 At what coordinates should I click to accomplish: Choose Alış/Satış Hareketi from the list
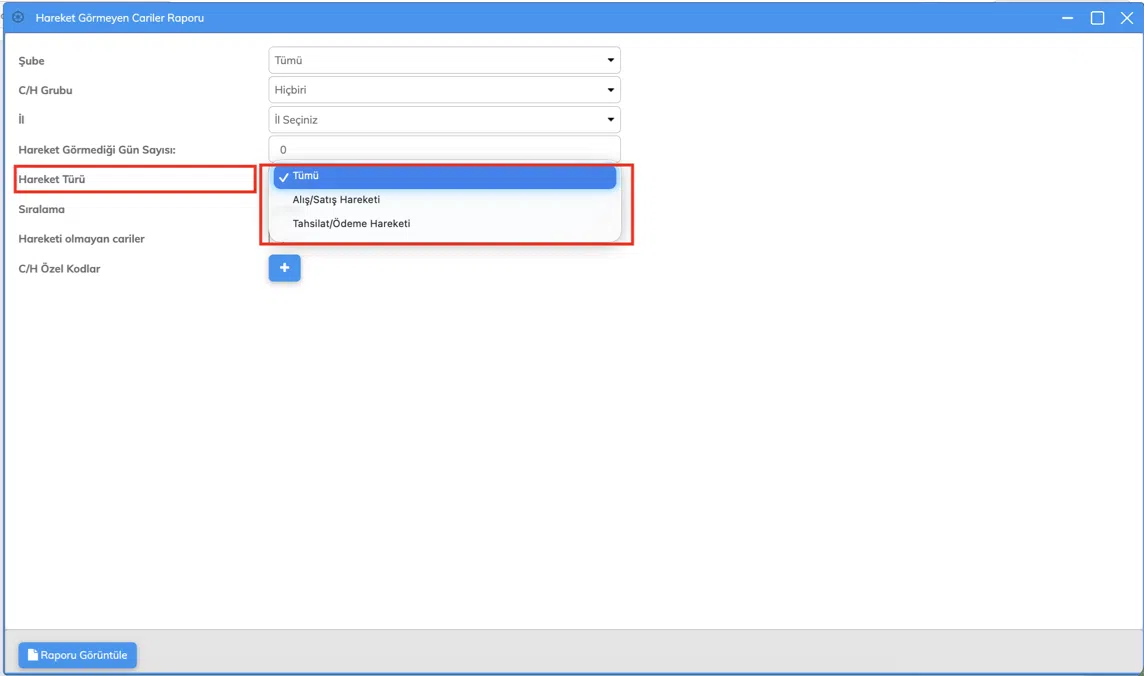336,200
